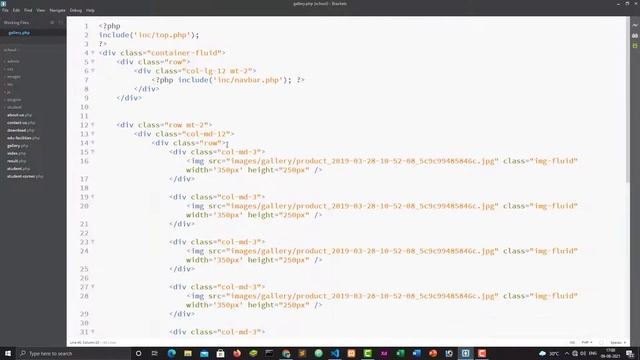Image resolution: width=640 pixels, height=360 pixels.
Task: Click the cursor position in status bar
Action: tap(84, 342)
